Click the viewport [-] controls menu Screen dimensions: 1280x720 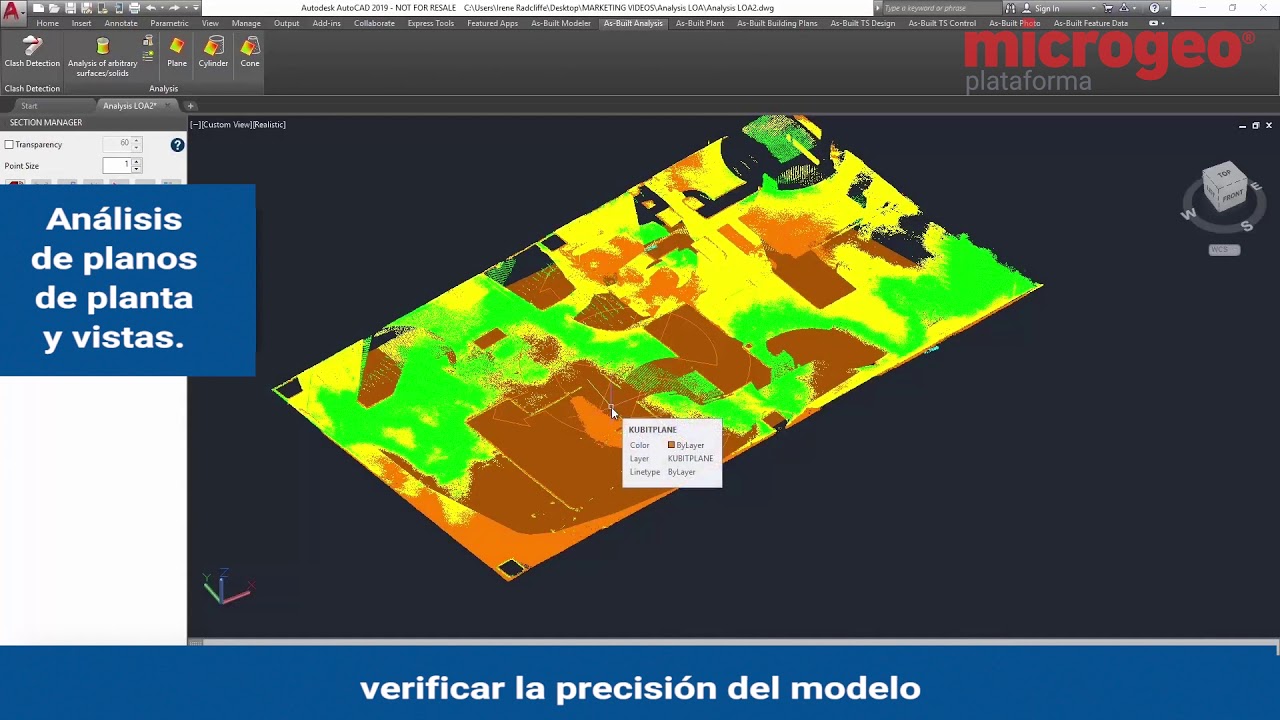195,125
